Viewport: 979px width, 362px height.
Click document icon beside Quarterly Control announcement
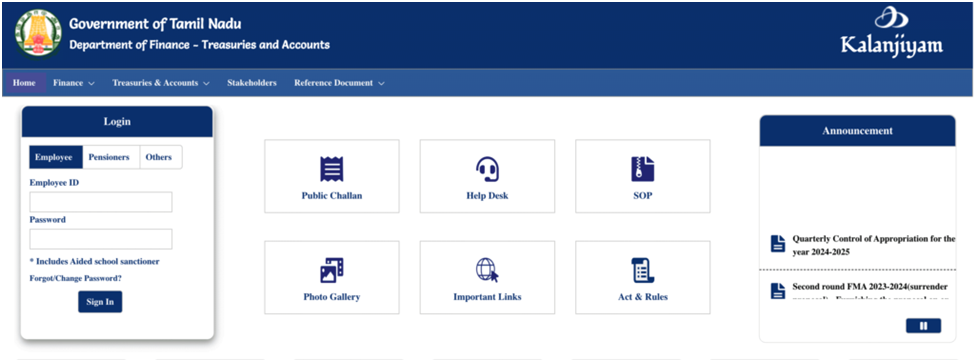[x=777, y=244]
